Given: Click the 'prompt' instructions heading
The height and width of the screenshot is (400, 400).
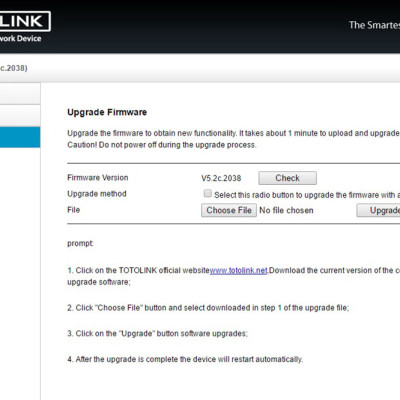Looking at the screenshot, I should 80,244.
